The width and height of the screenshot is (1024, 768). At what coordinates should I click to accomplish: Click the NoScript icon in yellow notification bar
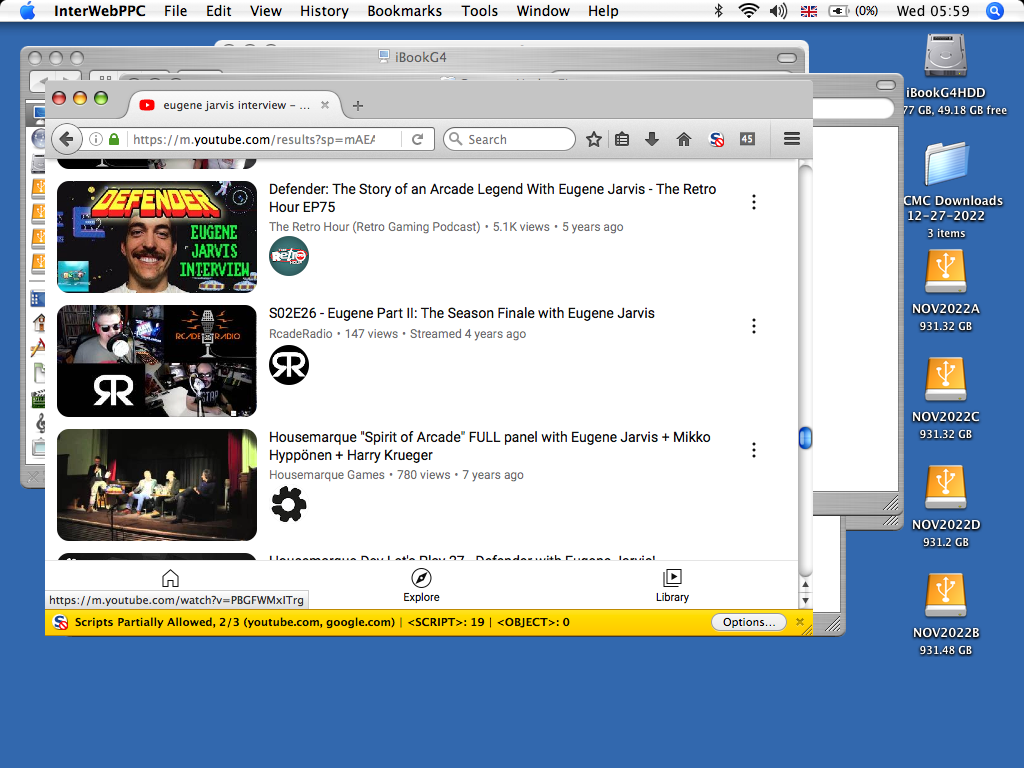pos(60,622)
